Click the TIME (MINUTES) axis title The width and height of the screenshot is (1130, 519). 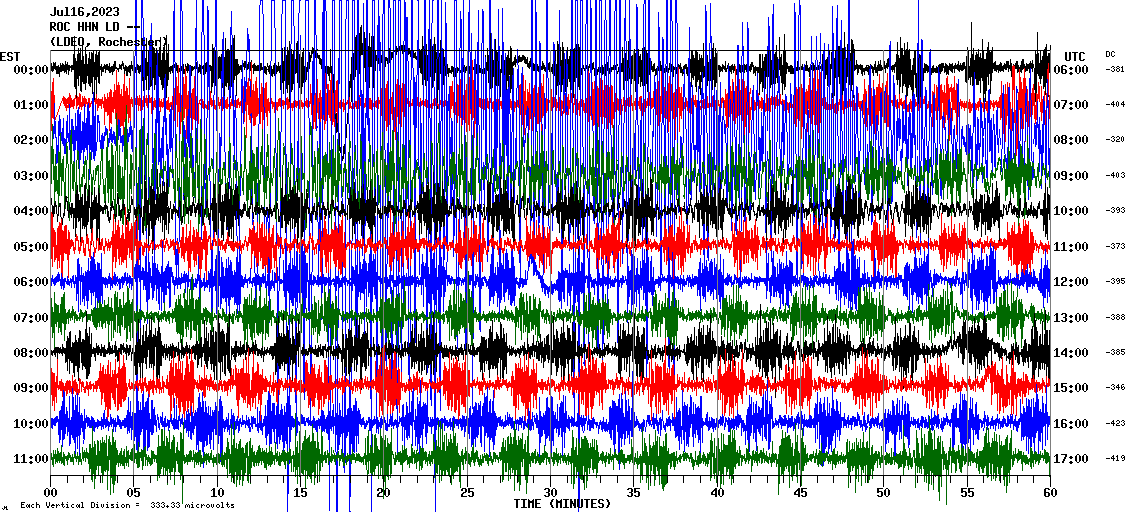point(562,504)
